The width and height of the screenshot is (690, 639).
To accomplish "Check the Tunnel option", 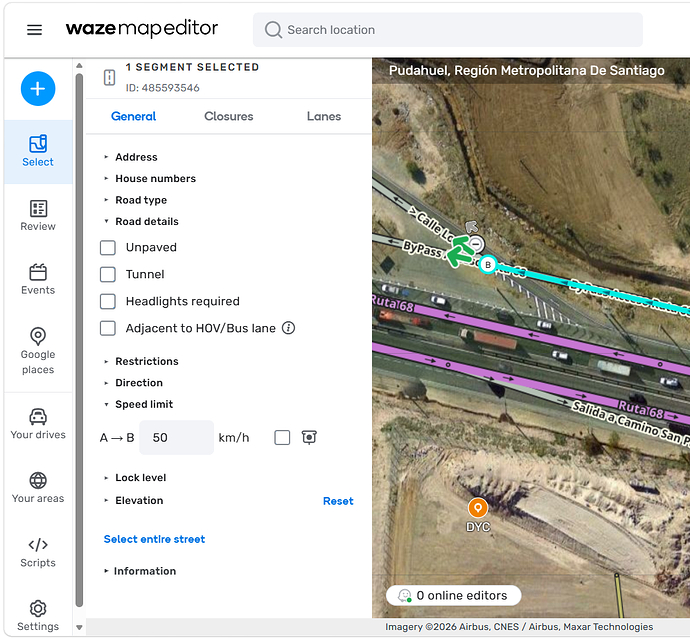I will coord(108,274).
